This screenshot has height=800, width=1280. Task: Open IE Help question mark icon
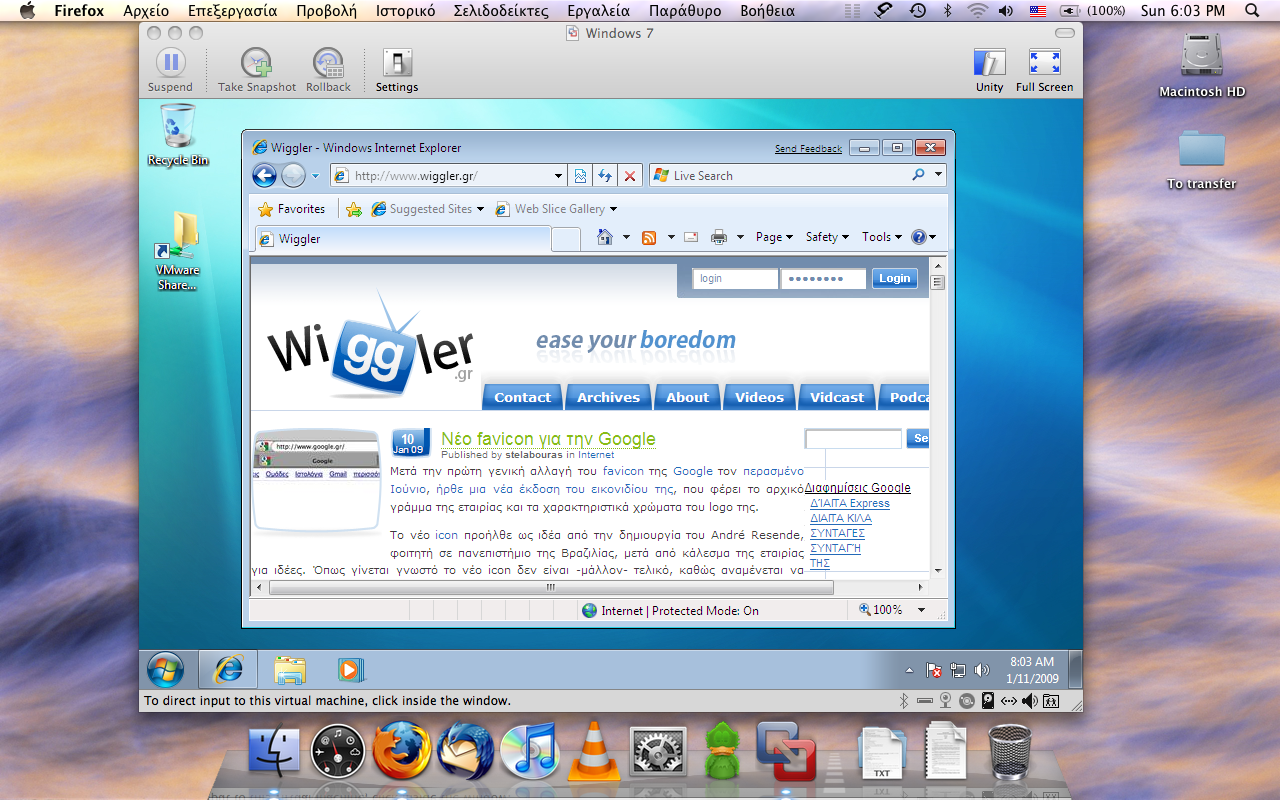click(919, 237)
